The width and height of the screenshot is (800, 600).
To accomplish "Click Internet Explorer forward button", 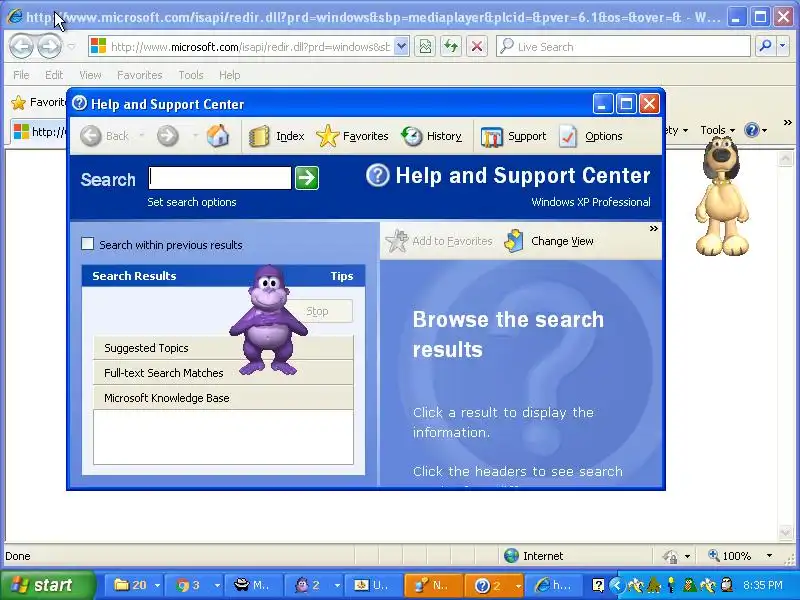I will 49,46.
